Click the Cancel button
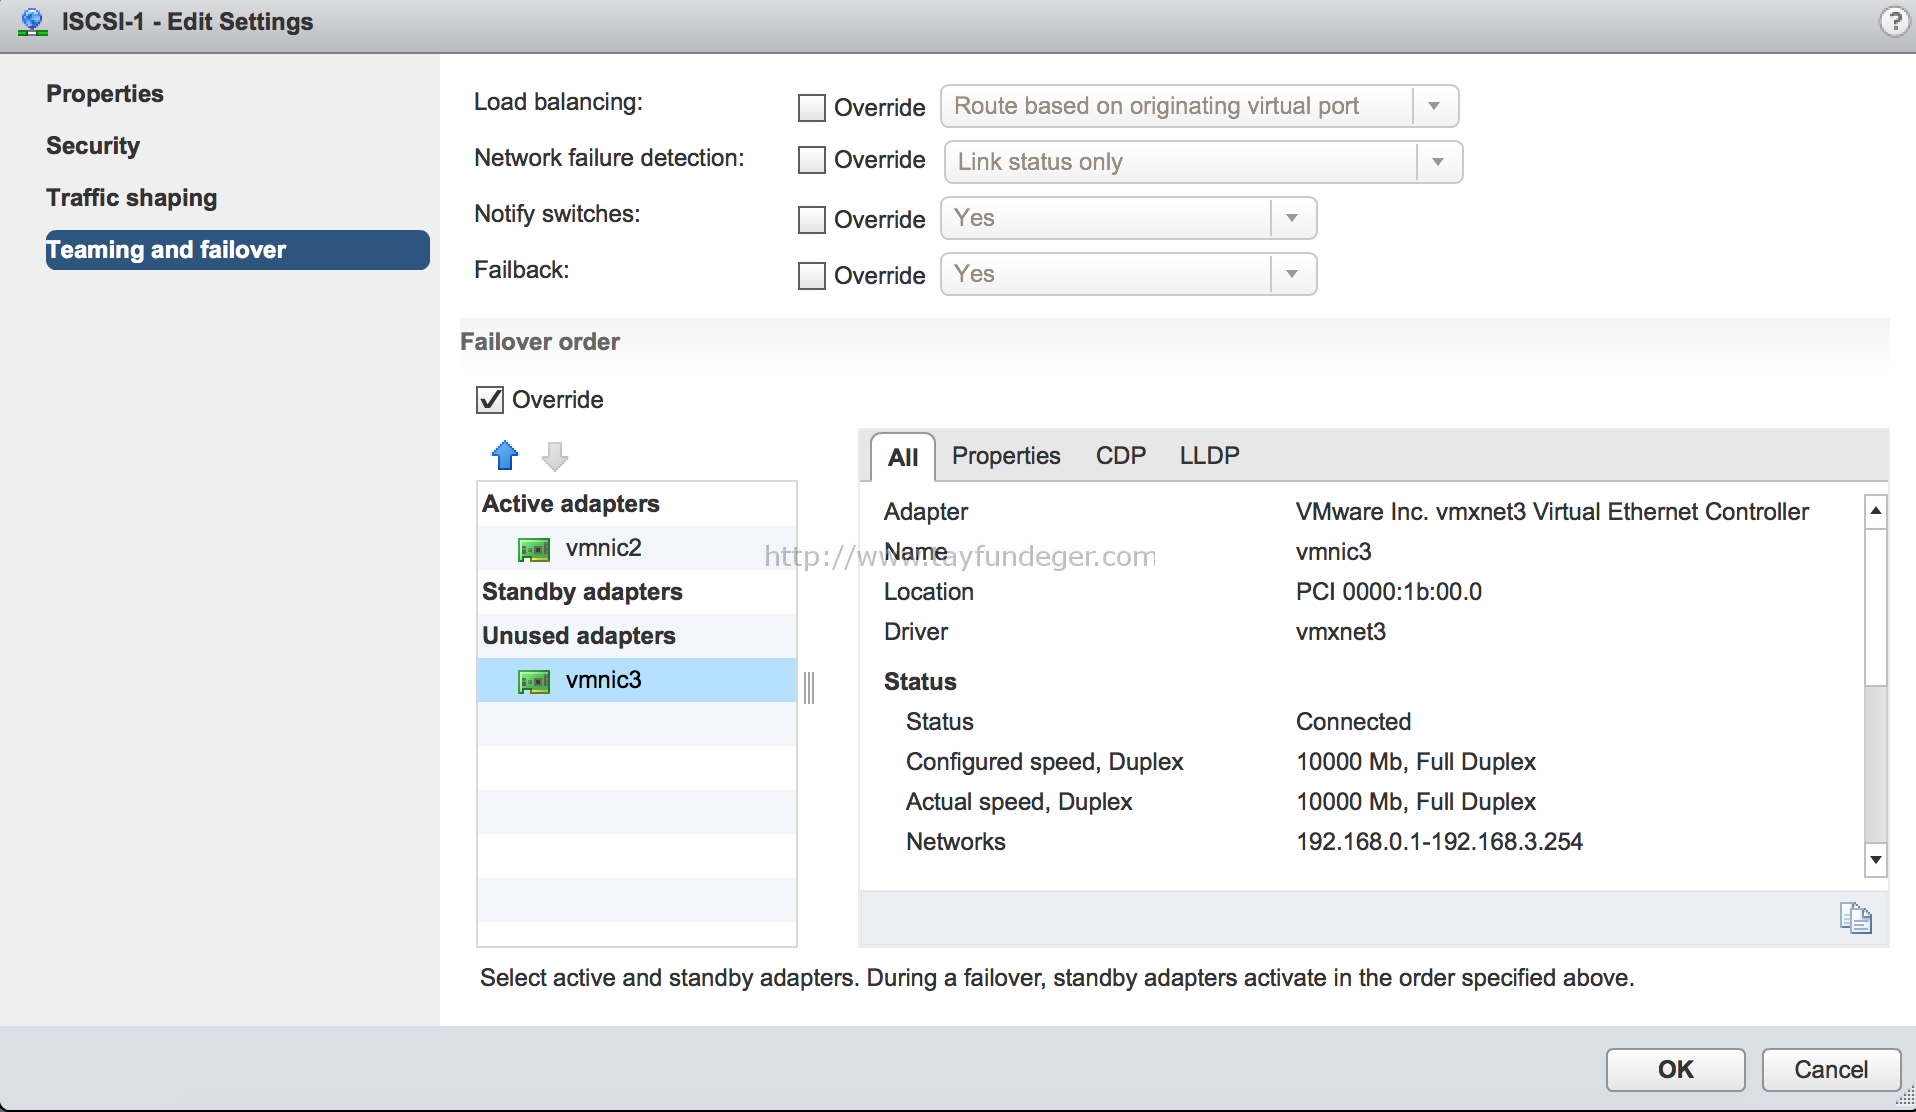The height and width of the screenshot is (1112, 1916). [1831, 1070]
